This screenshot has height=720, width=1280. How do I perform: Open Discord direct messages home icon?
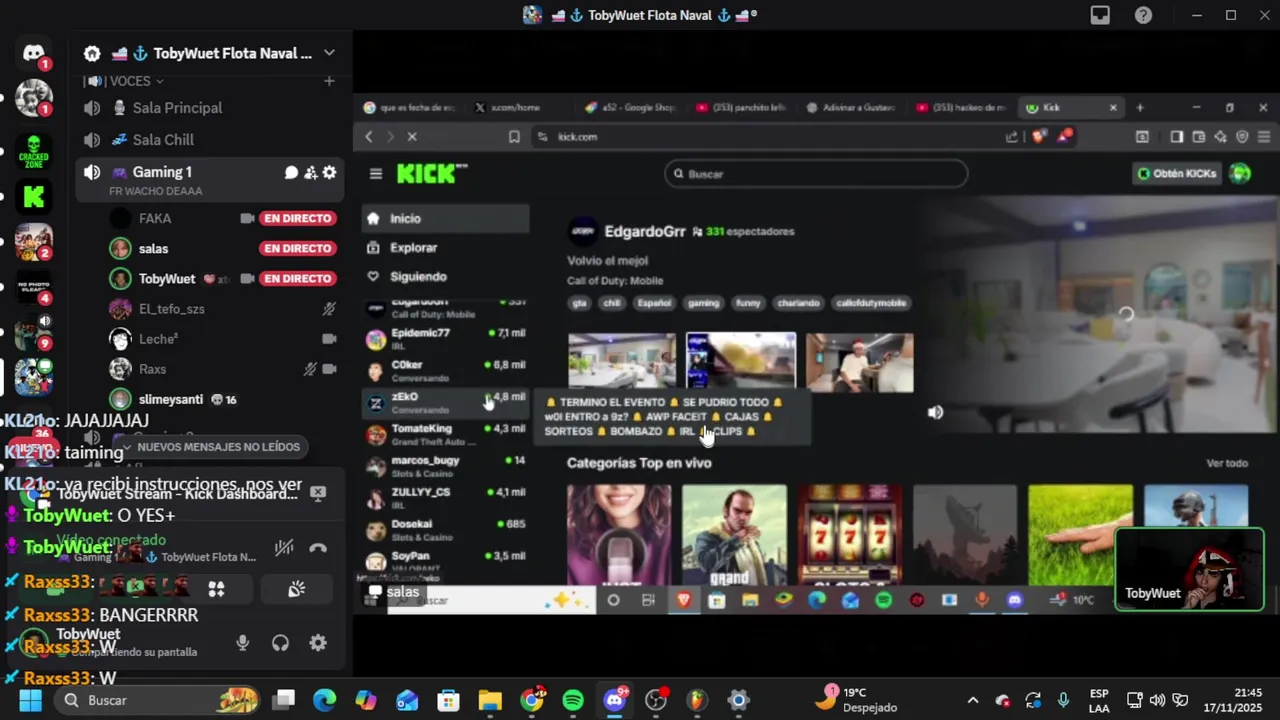pos(33,53)
